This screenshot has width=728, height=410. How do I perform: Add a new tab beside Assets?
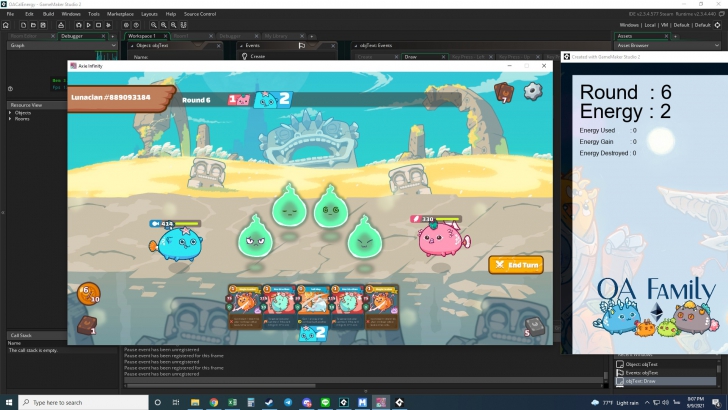point(676,36)
